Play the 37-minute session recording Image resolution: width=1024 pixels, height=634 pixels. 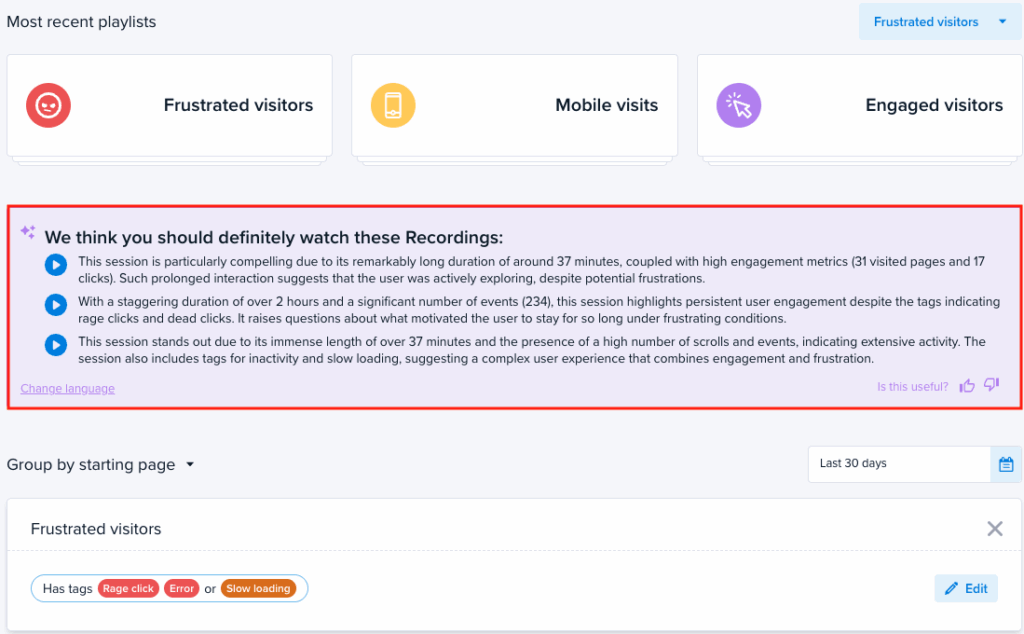point(56,265)
